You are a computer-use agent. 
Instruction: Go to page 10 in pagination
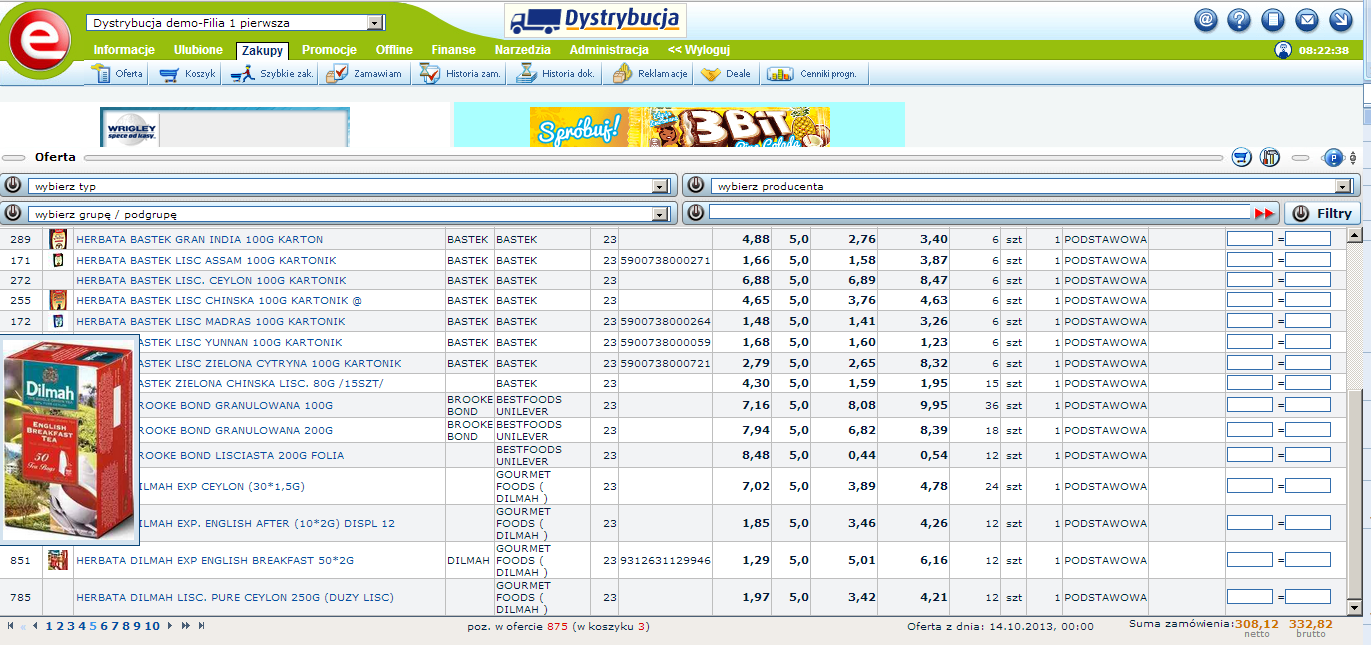[152, 626]
